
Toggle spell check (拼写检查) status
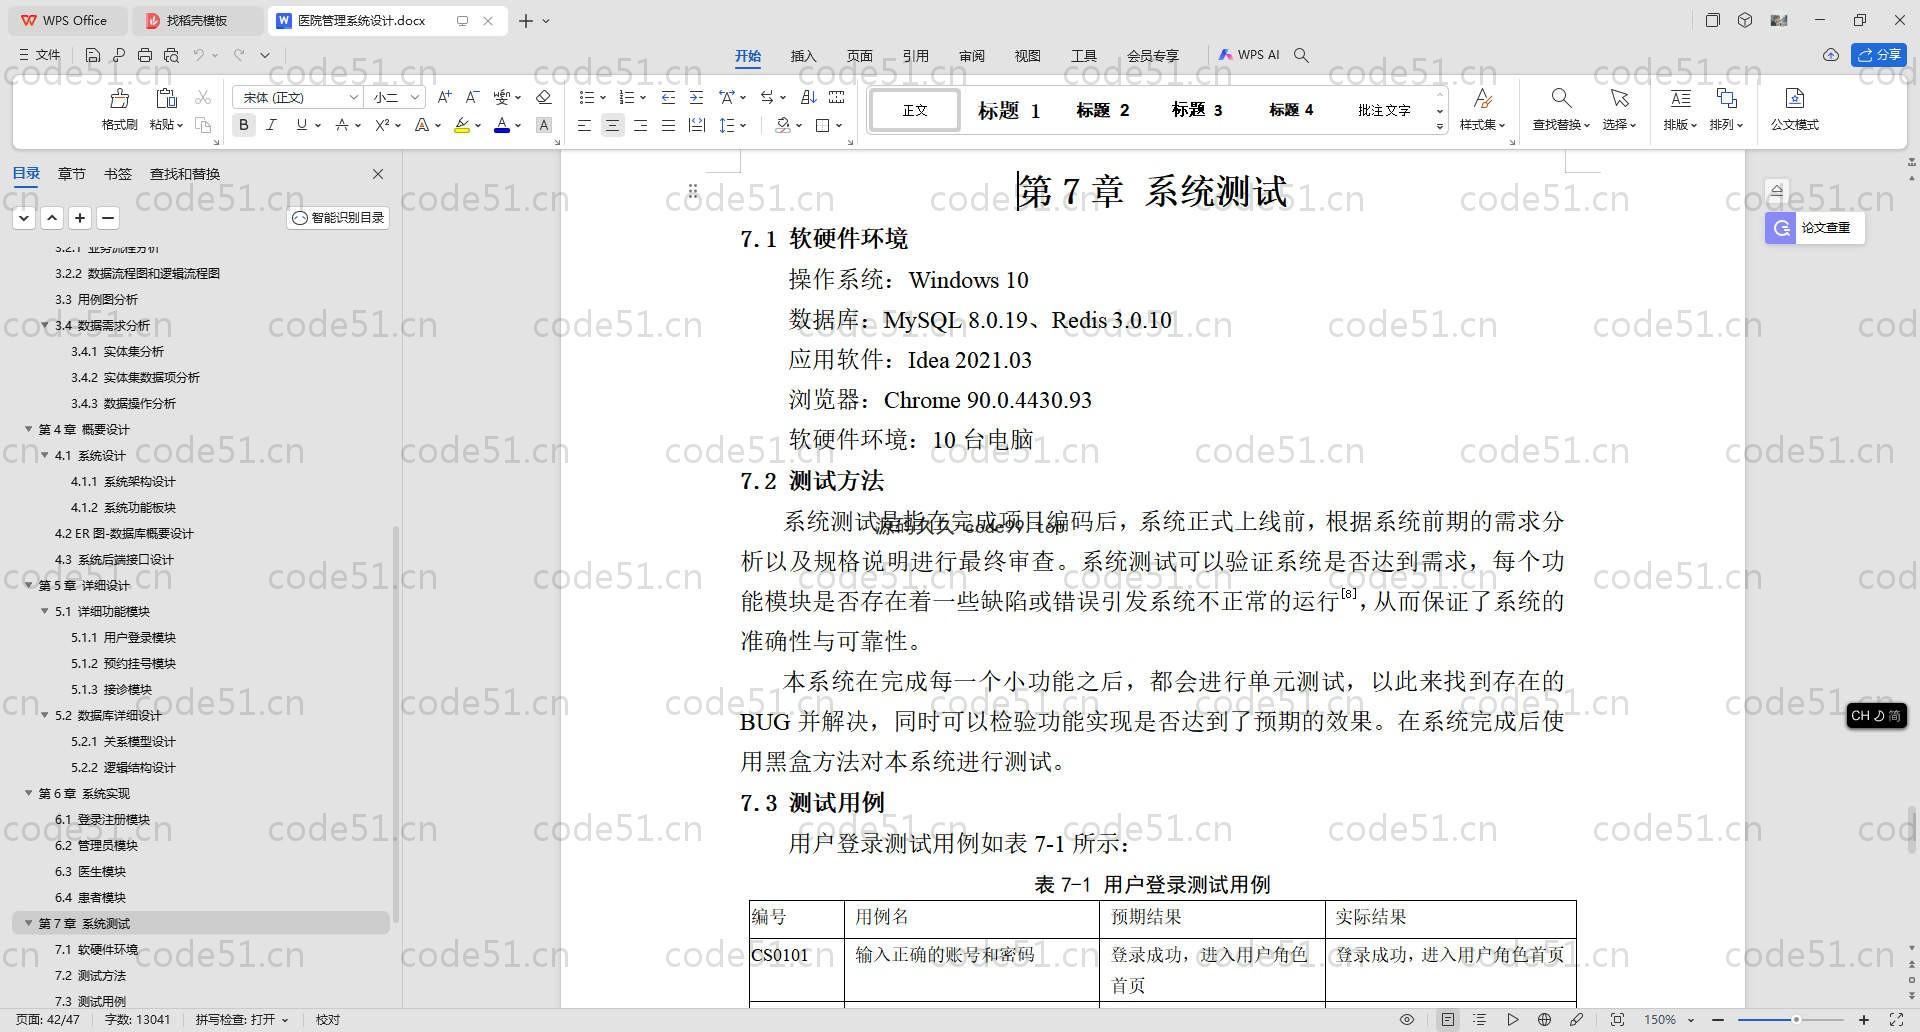click(x=241, y=1019)
